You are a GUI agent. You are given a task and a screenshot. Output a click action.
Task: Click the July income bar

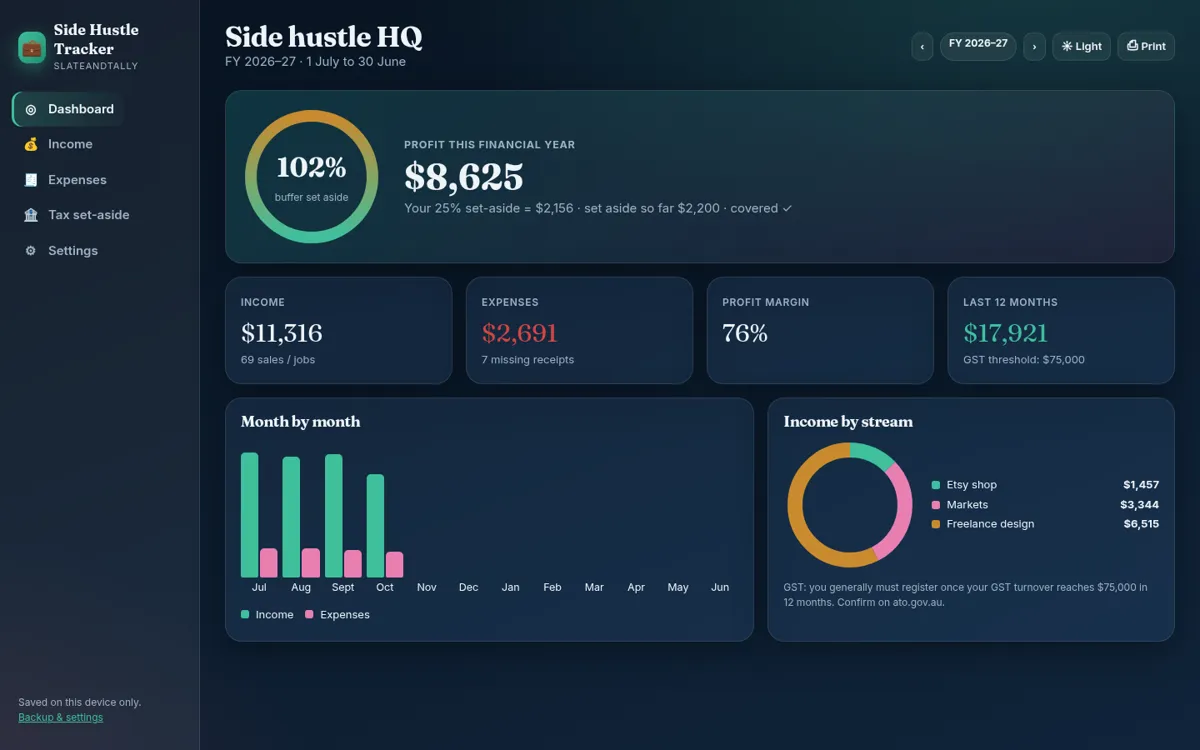pyautogui.click(x=250, y=515)
